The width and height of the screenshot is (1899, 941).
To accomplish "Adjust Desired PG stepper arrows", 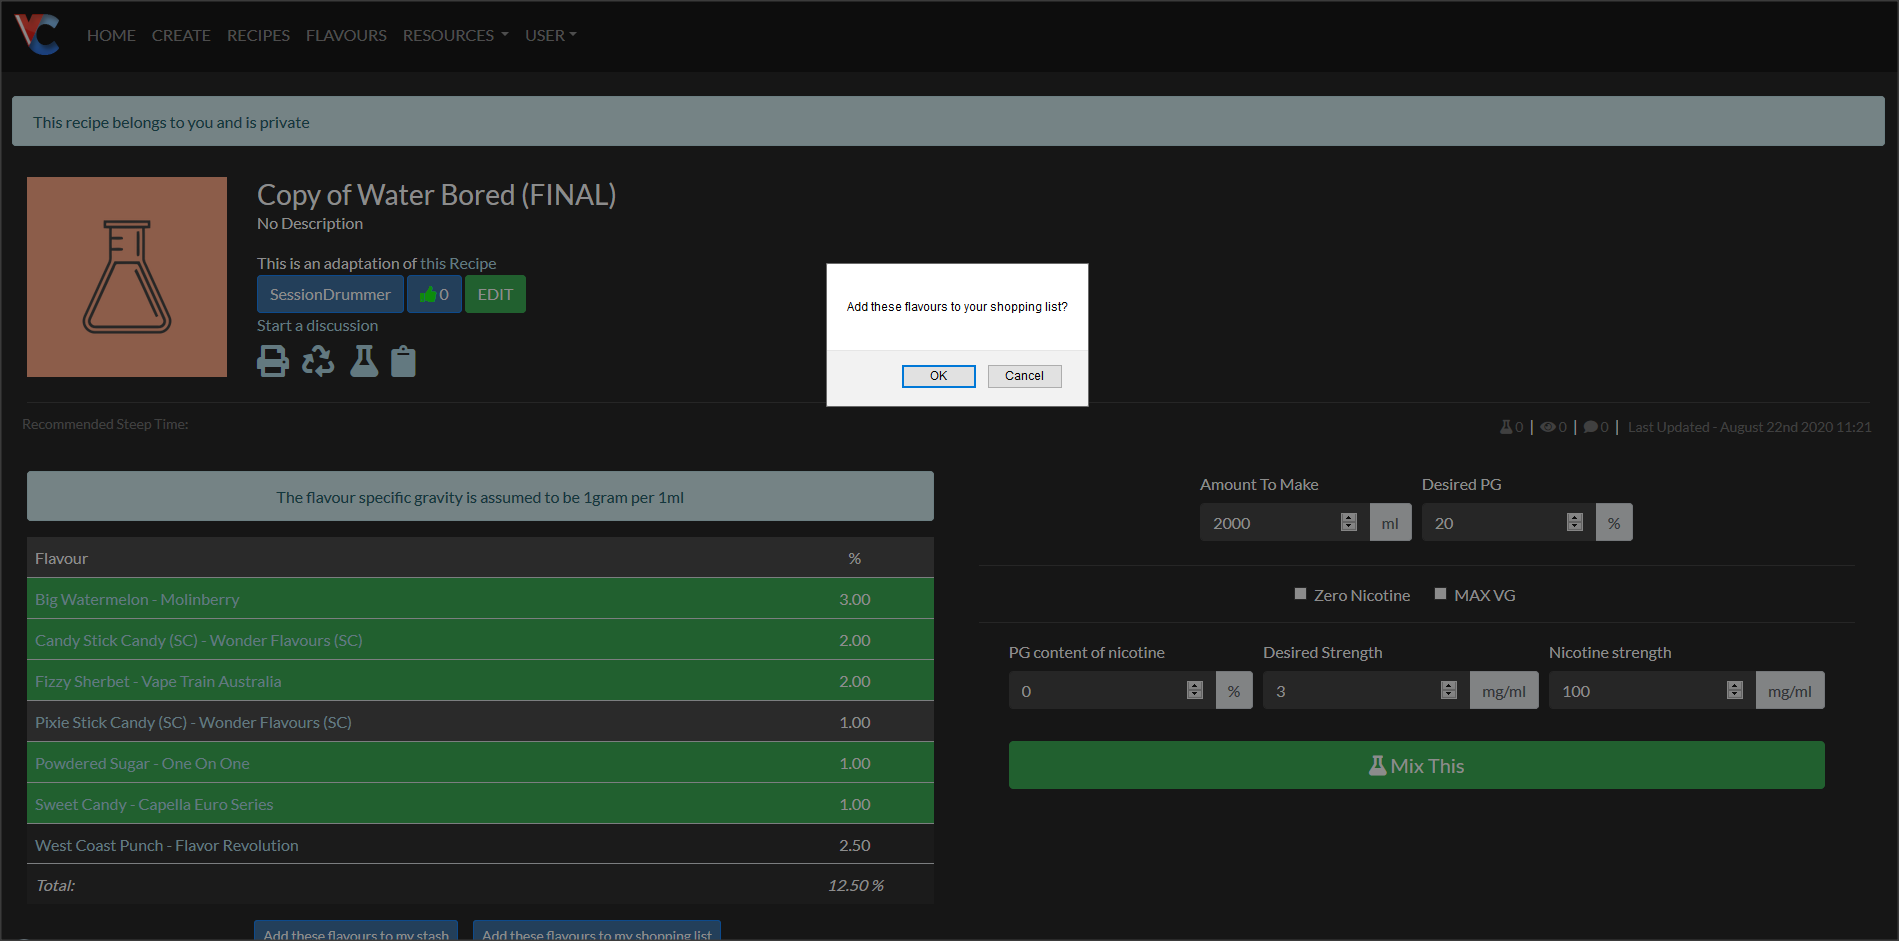I will (x=1574, y=522).
